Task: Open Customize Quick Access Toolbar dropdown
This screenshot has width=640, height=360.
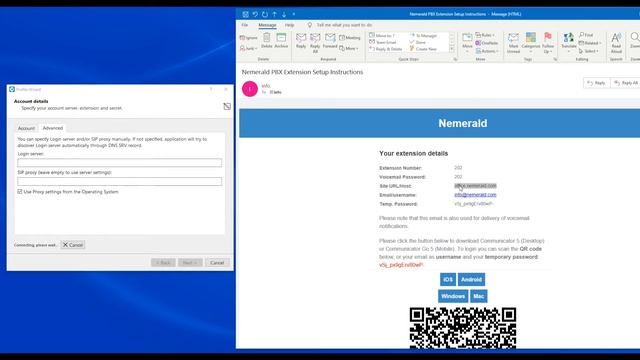Action: [x=294, y=14]
